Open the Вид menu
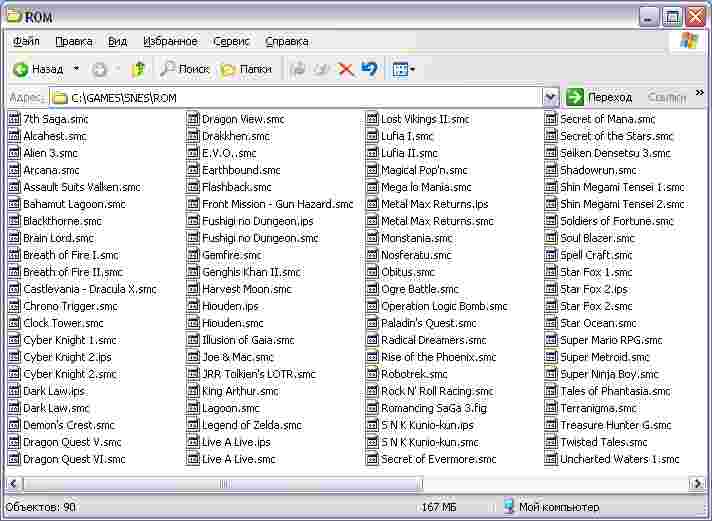Viewport: 712px width, 521px height. tap(117, 41)
